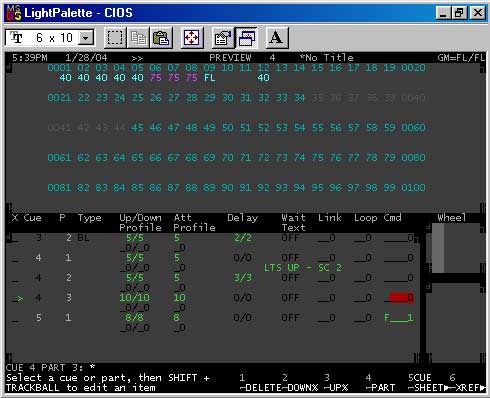Screen dimensions: 490x398
Task: Click channel number 0081
Action: point(59,188)
